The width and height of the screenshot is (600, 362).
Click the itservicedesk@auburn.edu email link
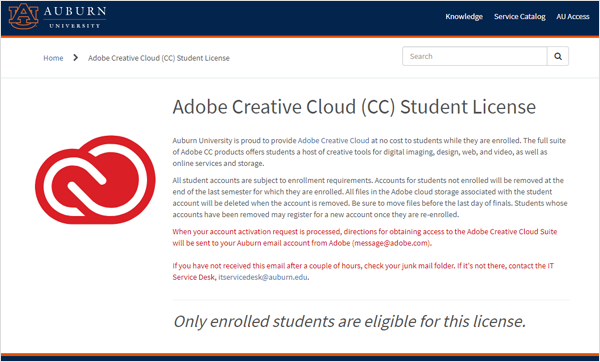click(263, 277)
